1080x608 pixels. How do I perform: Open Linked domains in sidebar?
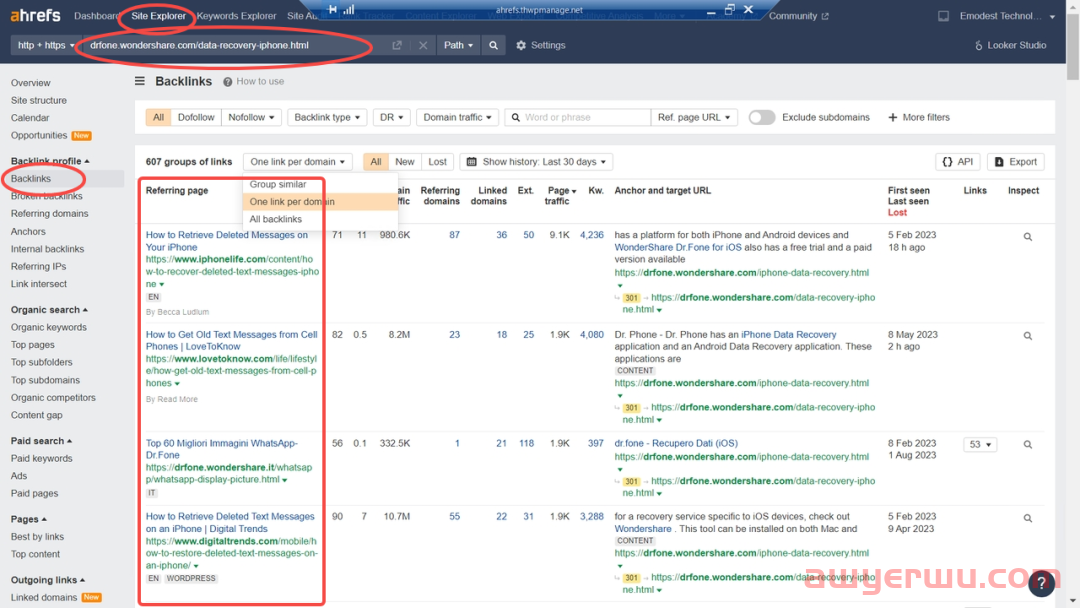(x=44, y=598)
